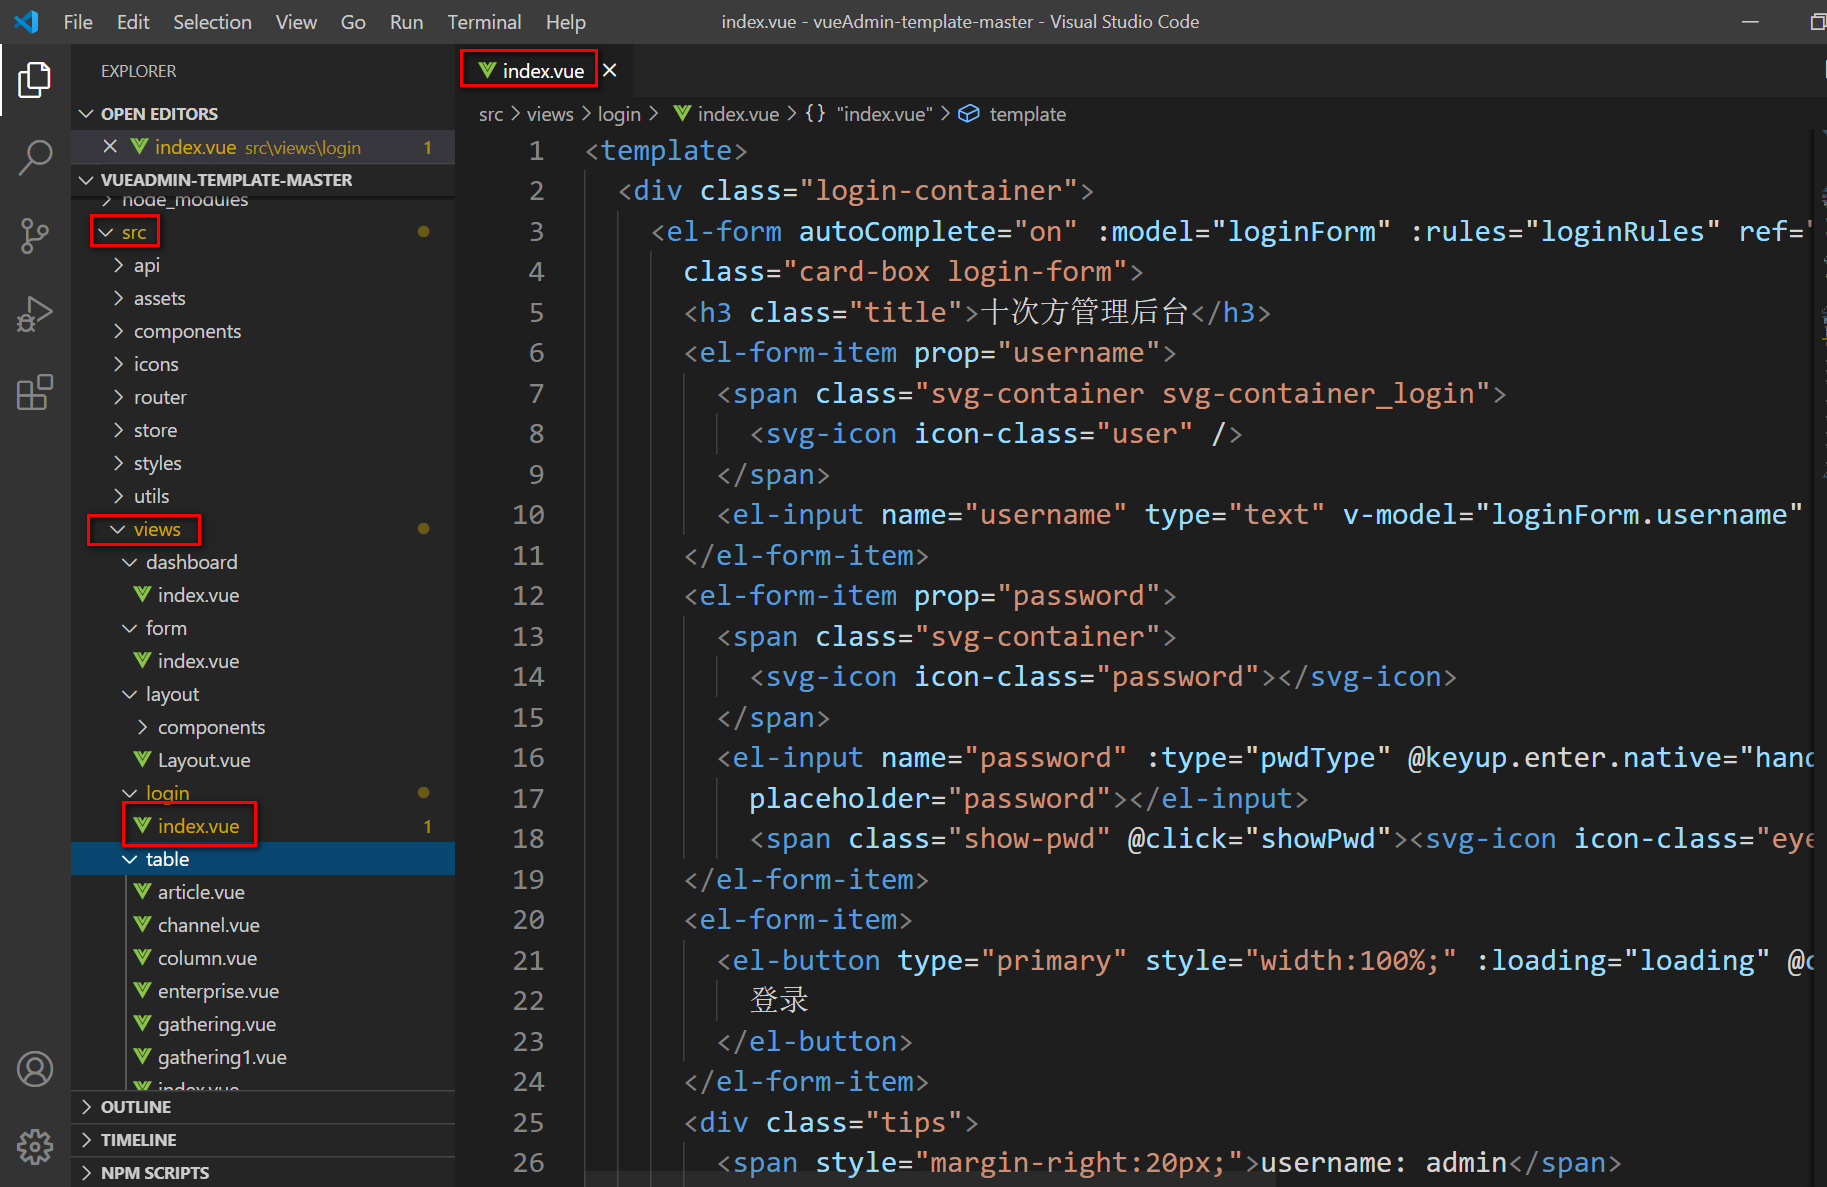
Task: Open the Run and Debug view
Action: point(35,314)
